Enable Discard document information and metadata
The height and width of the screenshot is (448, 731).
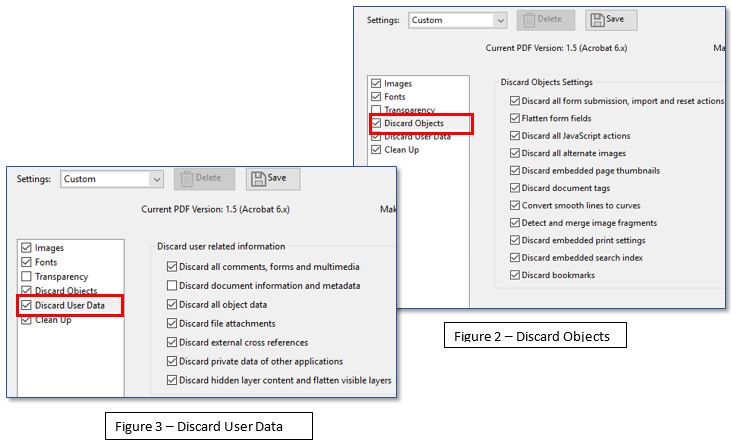(x=172, y=286)
